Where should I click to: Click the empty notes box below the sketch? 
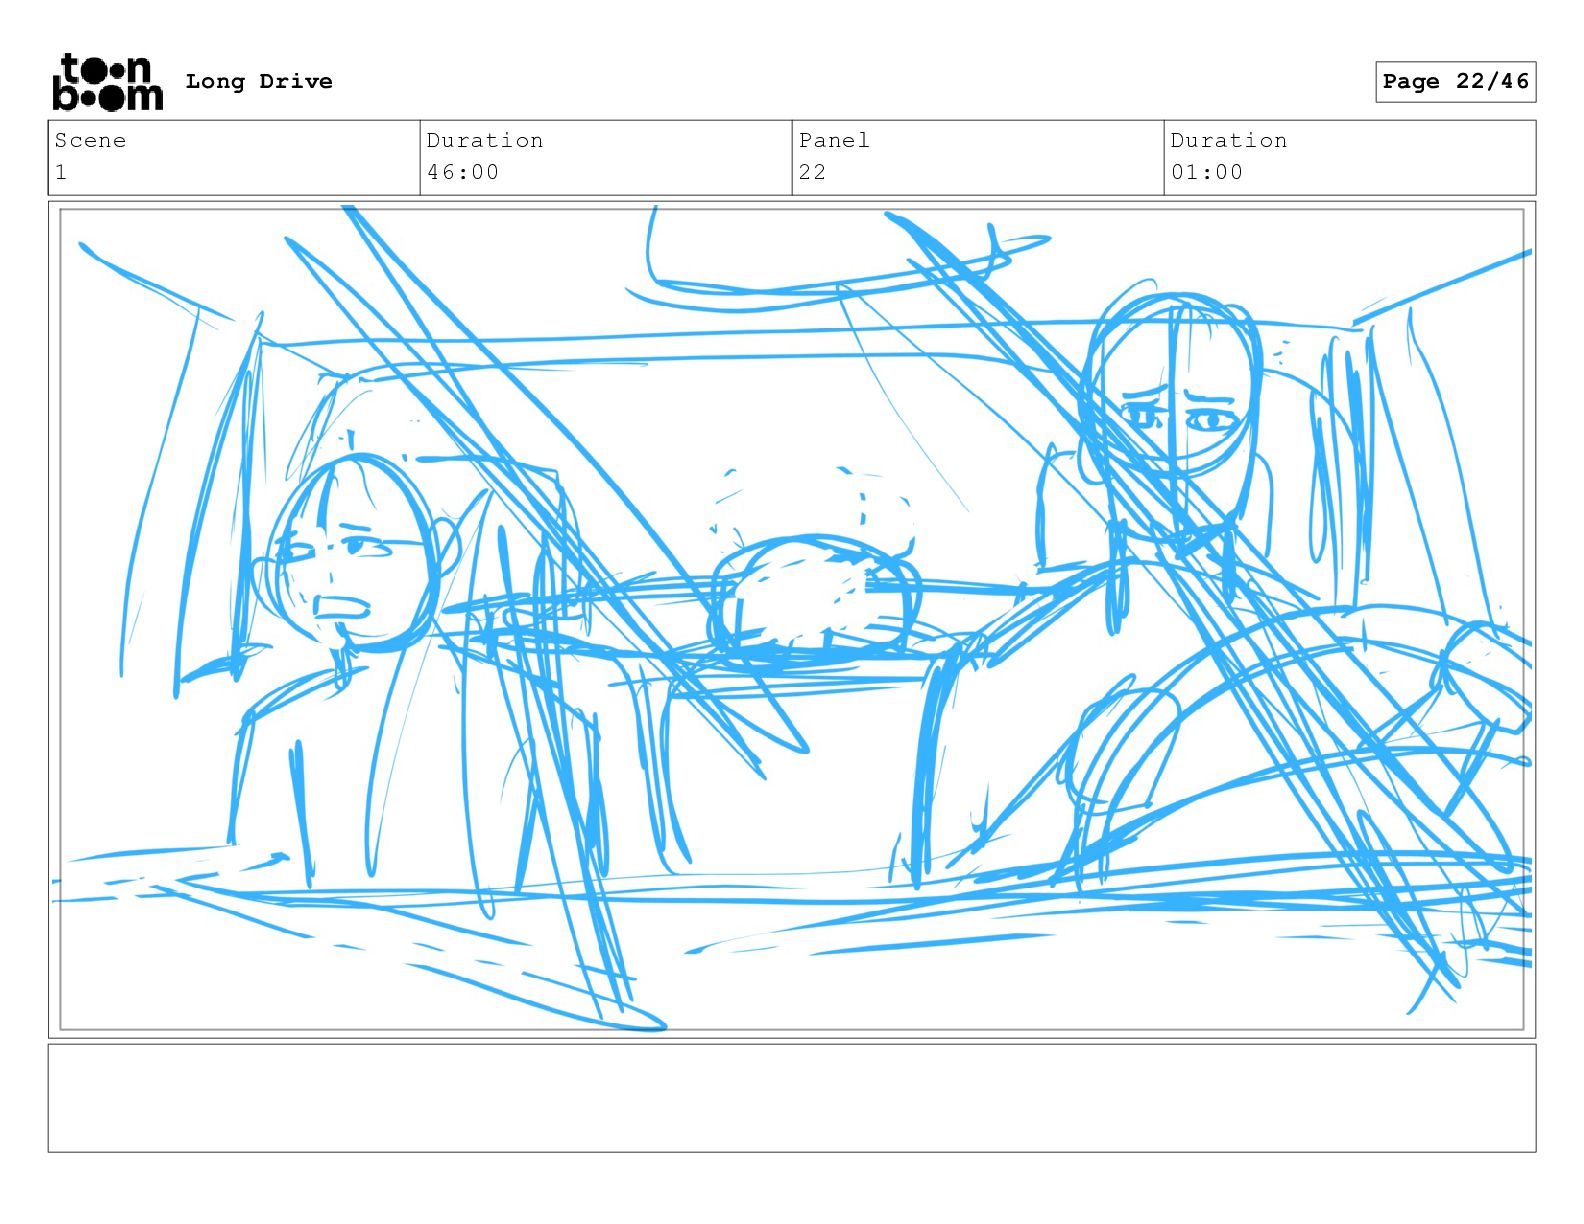point(792,1098)
